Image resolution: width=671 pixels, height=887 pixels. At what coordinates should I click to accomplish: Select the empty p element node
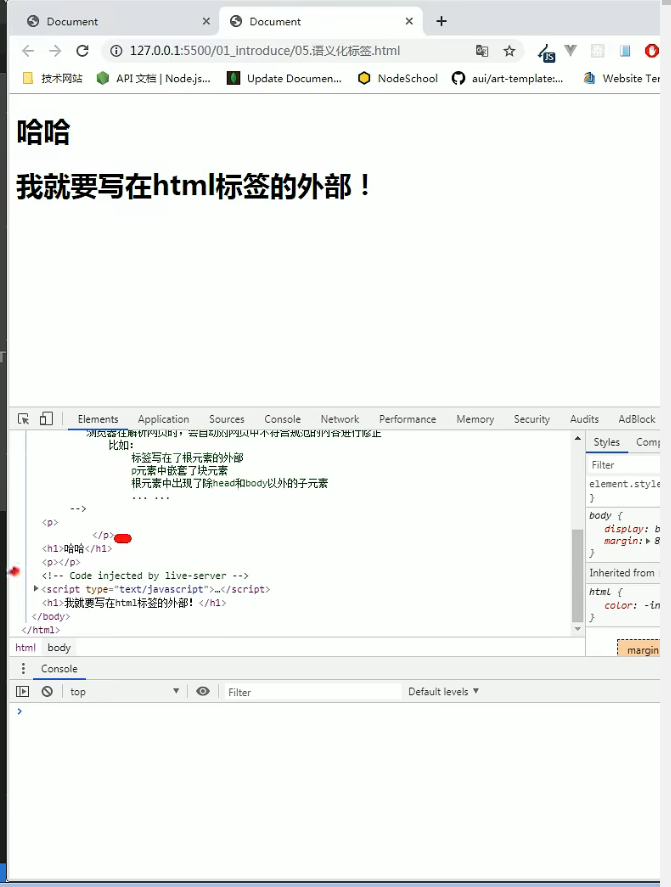61,562
